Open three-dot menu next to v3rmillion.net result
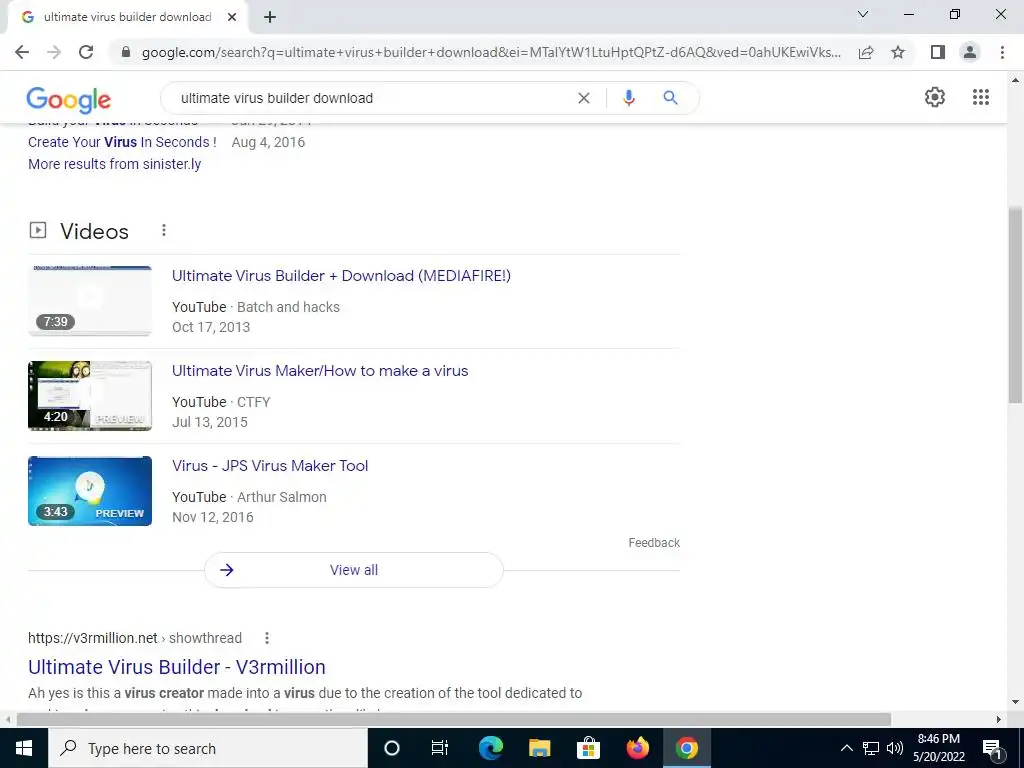 click(266, 638)
